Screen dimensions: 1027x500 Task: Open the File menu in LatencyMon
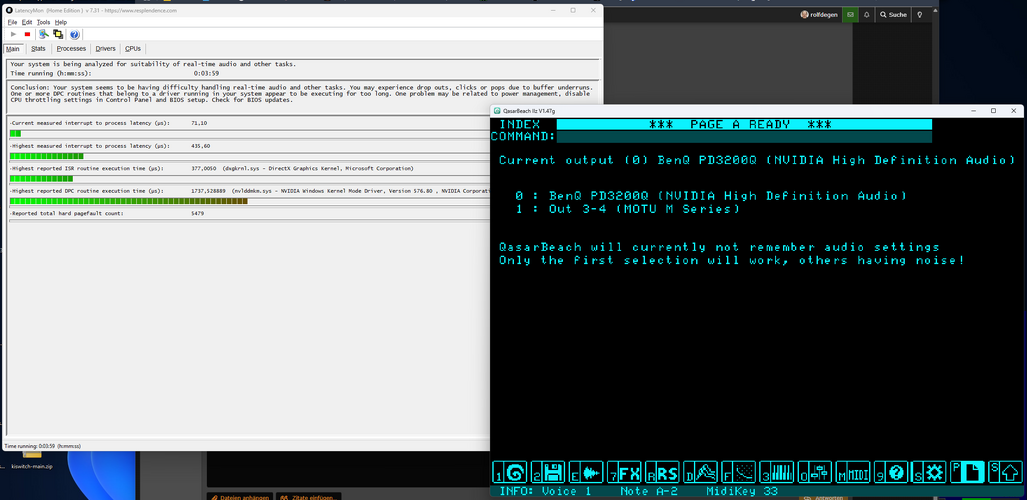(12, 22)
